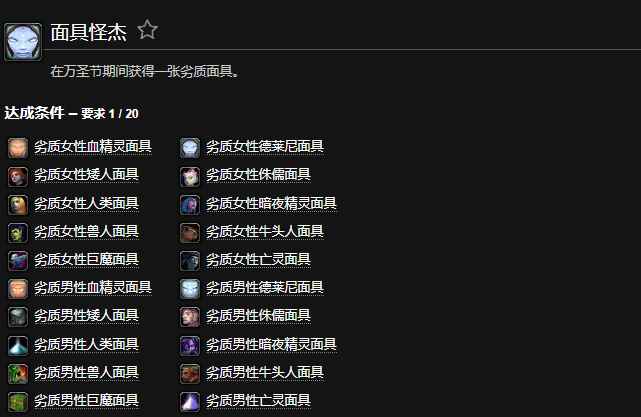Click the favorite star next to 面具怪杰

tap(147, 30)
